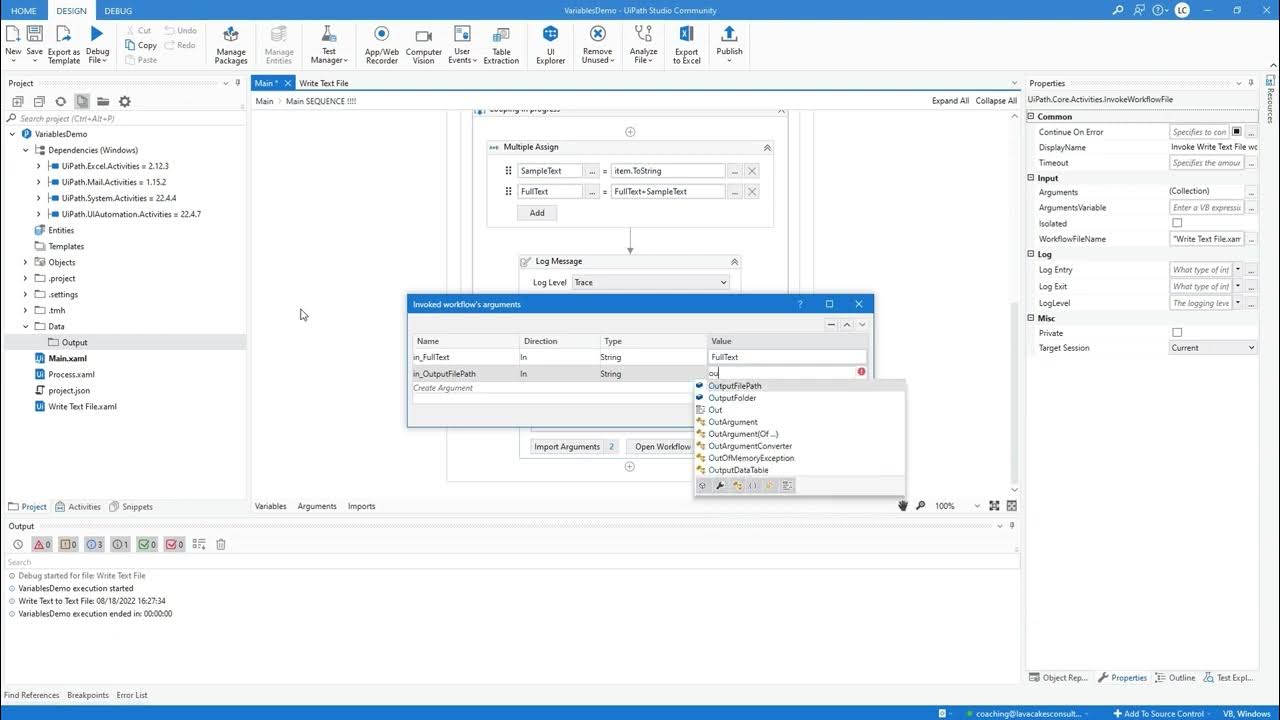Enable the Private checkbox
1280x720 pixels.
(1177, 332)
